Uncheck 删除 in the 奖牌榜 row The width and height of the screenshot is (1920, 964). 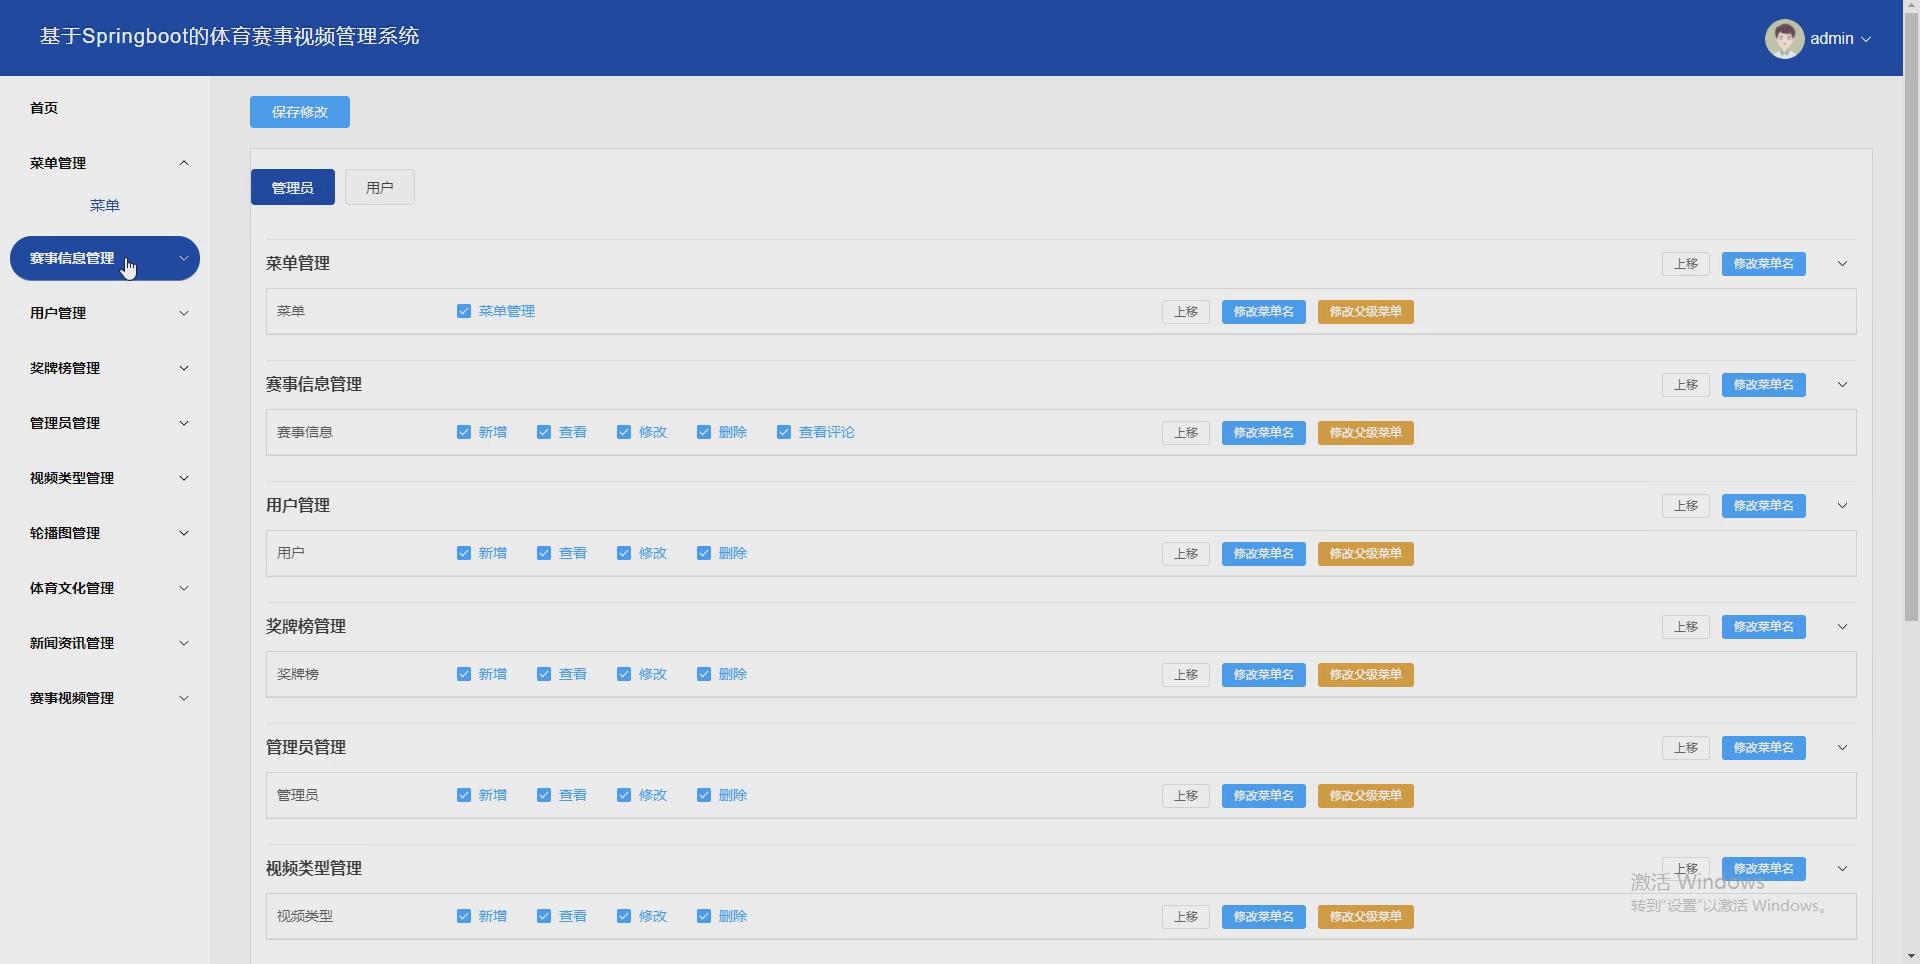point(704,674)
